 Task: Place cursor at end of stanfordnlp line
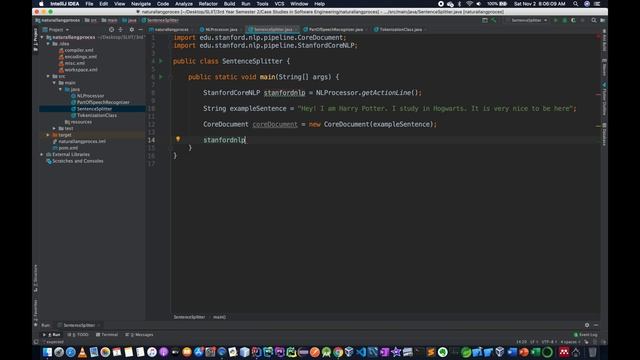click(x=246, y=140)
